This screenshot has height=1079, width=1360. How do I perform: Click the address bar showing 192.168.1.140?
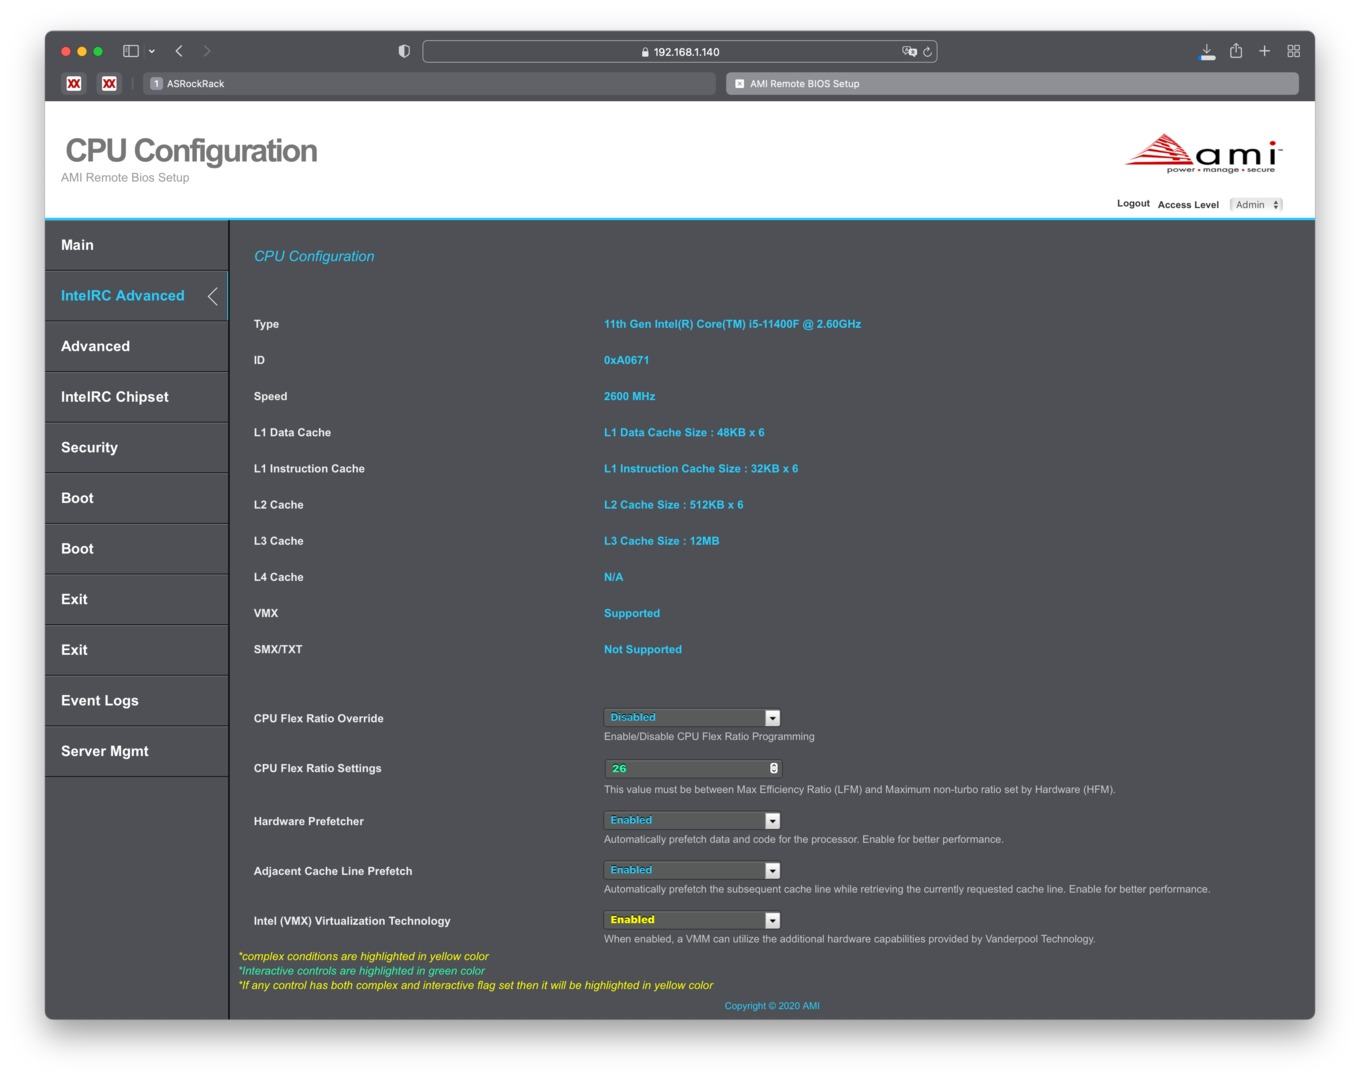[x=680, y=51]
